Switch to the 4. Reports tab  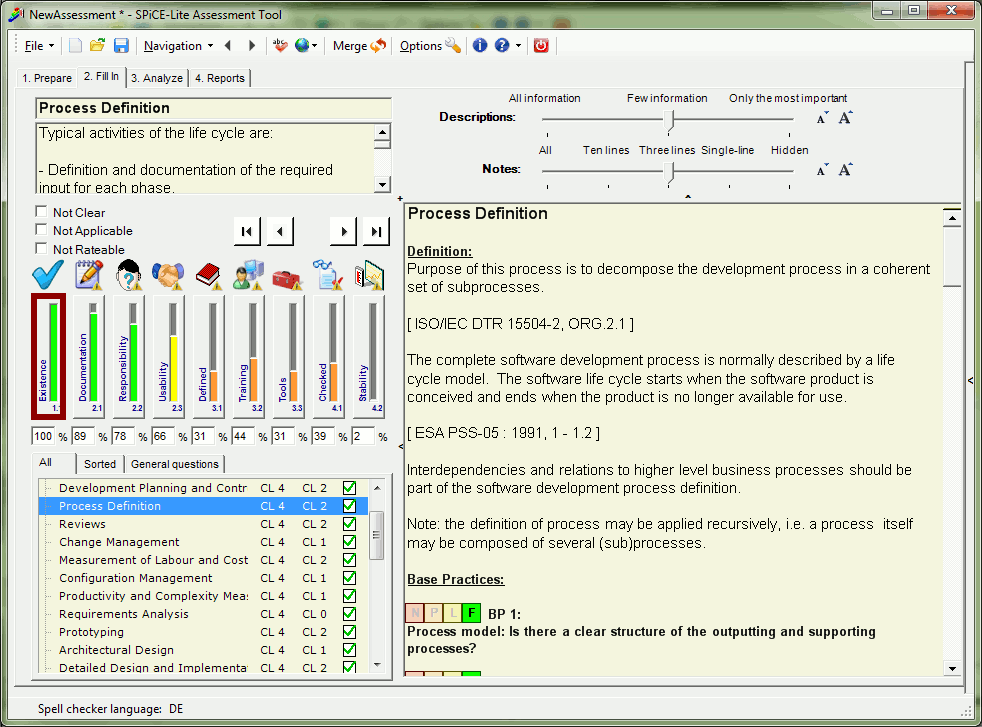pos(220,78)
